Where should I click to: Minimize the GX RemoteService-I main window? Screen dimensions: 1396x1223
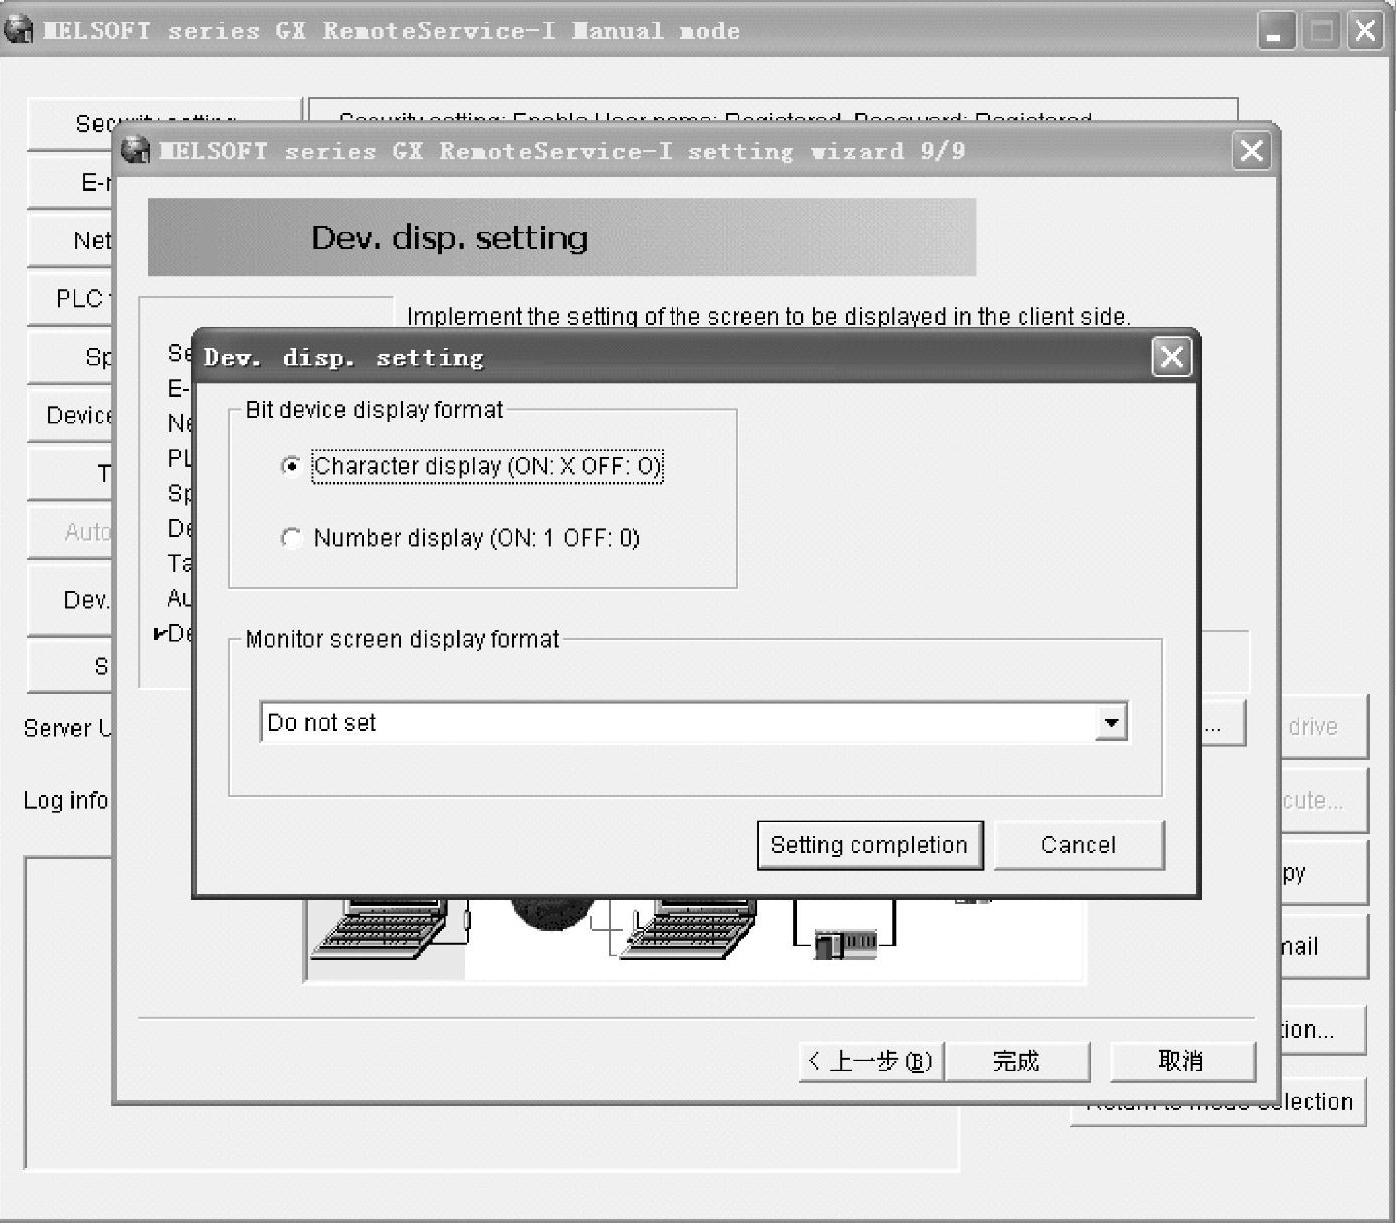[x=1276, y=31]
